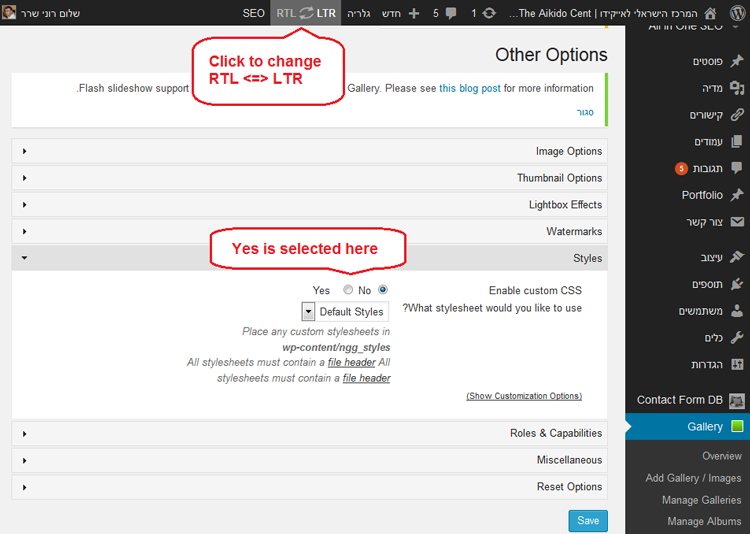750x534 pixels.
Task: Click the Save button
Action: tap(588, 521)
